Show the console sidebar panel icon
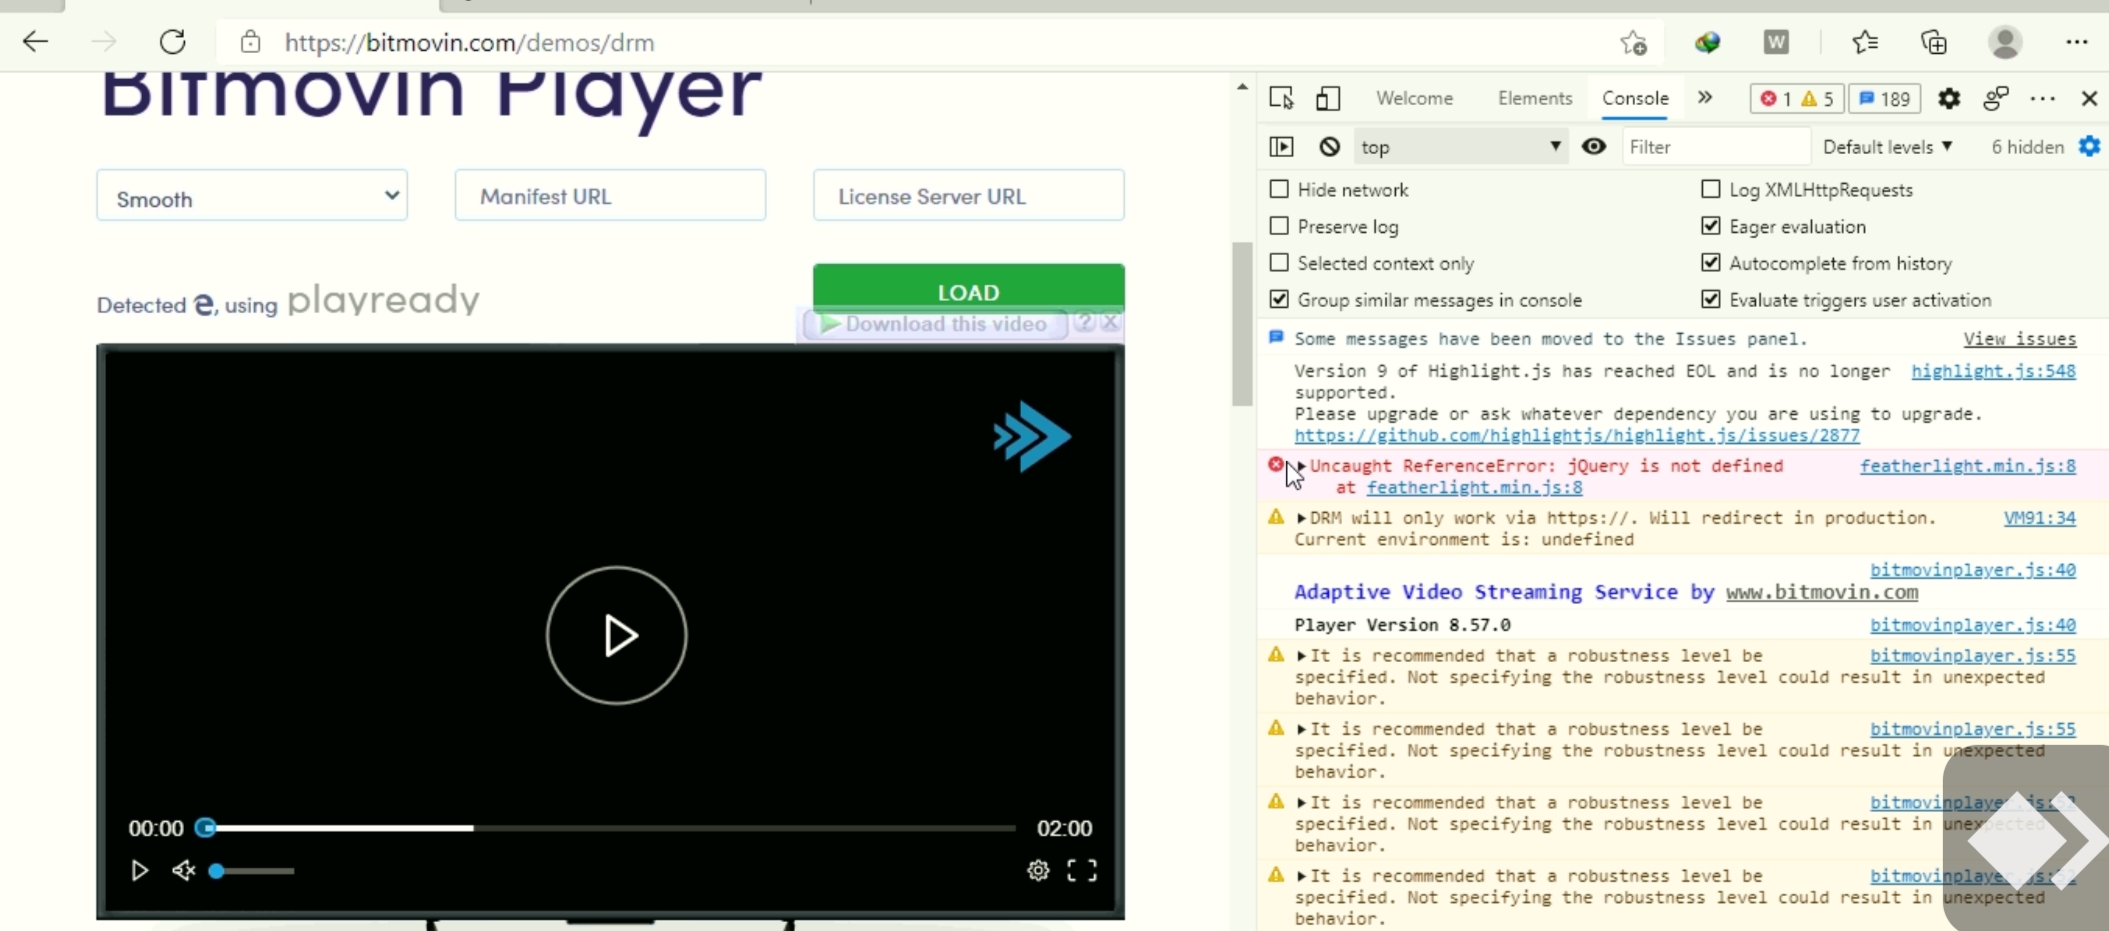 pyautogui.click(x=1281, y=147)
